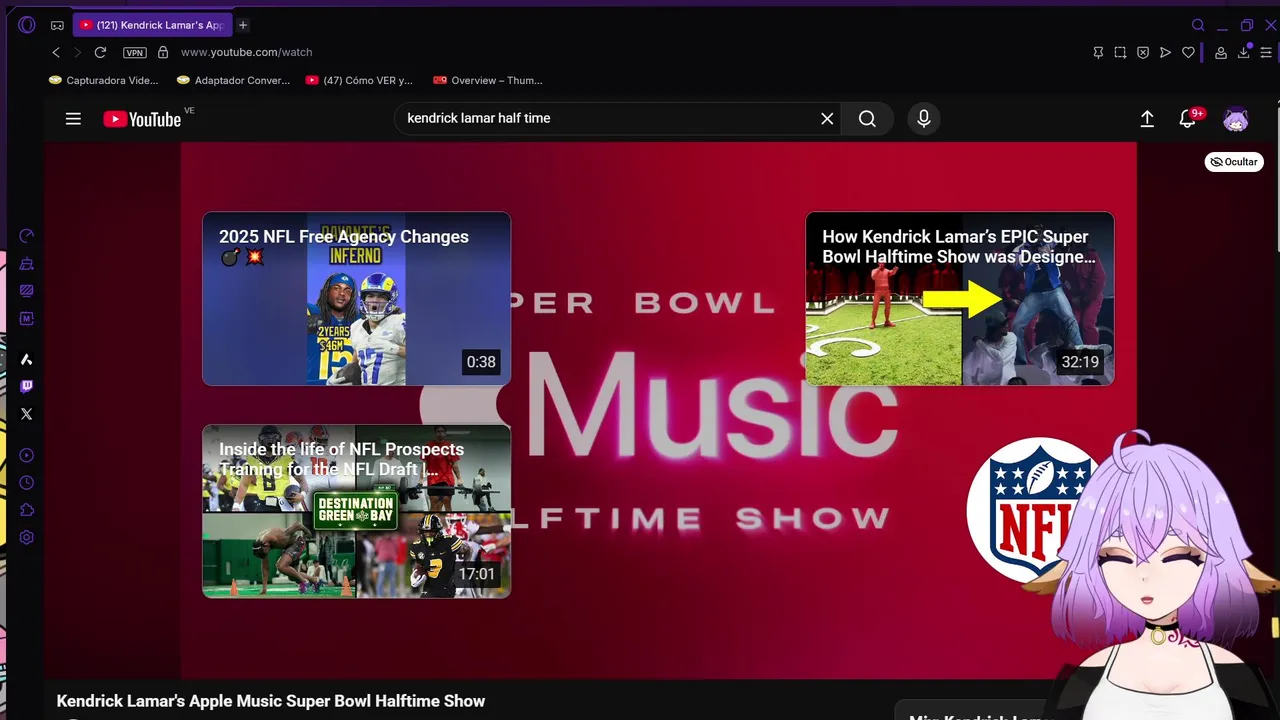Open X (Twitter) in the sidebar
The height and width of the screenshot is (720, 1280).
tap(27, 414)
